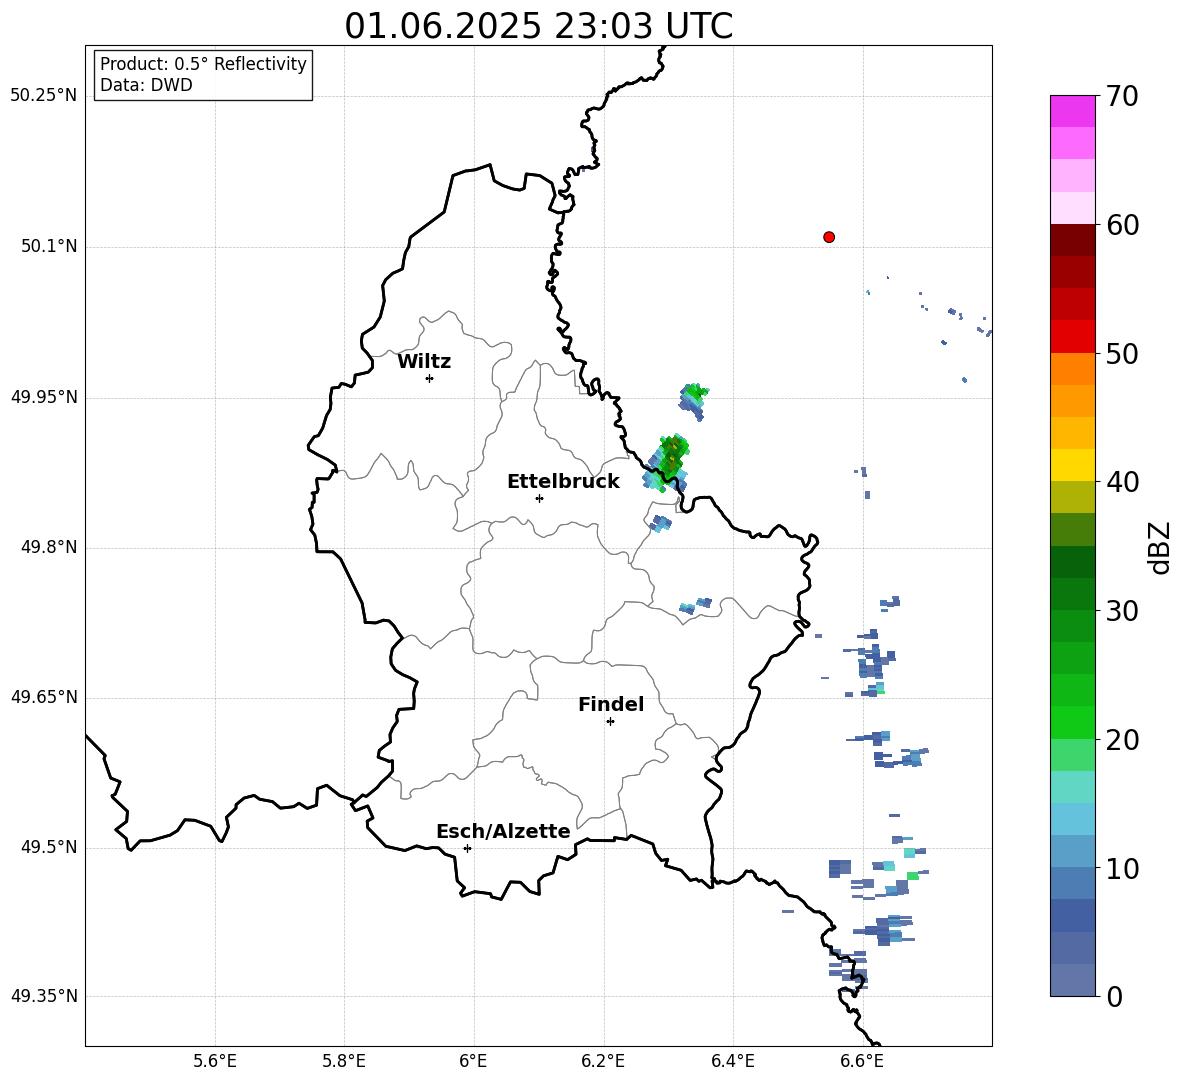Click the dBZ colorbar label
Screen dimensions: 1184x1081
click(x=1159, y=547)
